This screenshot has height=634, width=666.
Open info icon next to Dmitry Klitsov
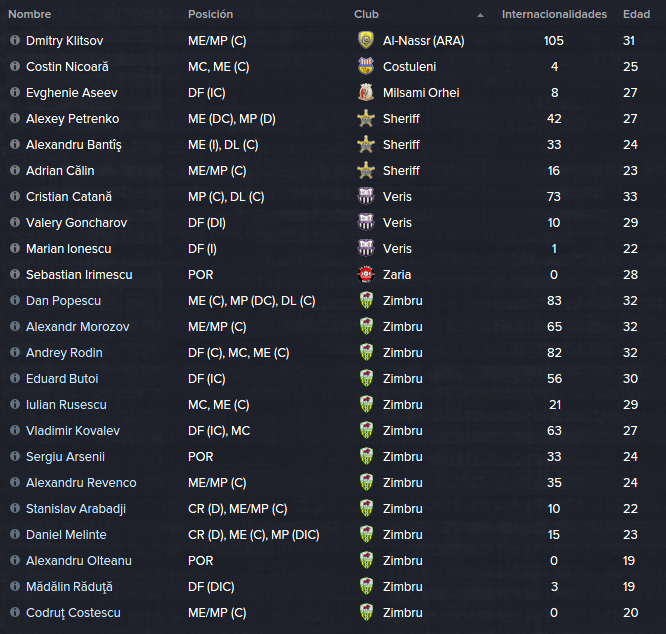coord(15,40)
